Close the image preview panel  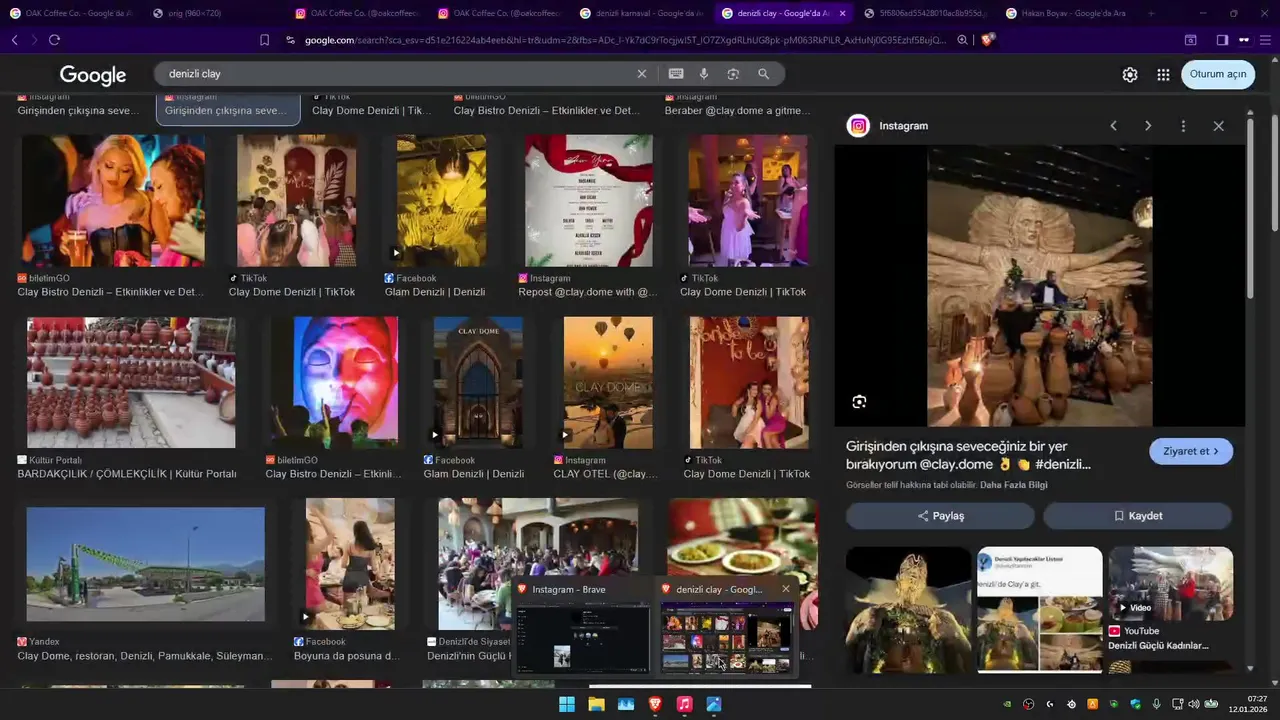tap(1218, 126)
